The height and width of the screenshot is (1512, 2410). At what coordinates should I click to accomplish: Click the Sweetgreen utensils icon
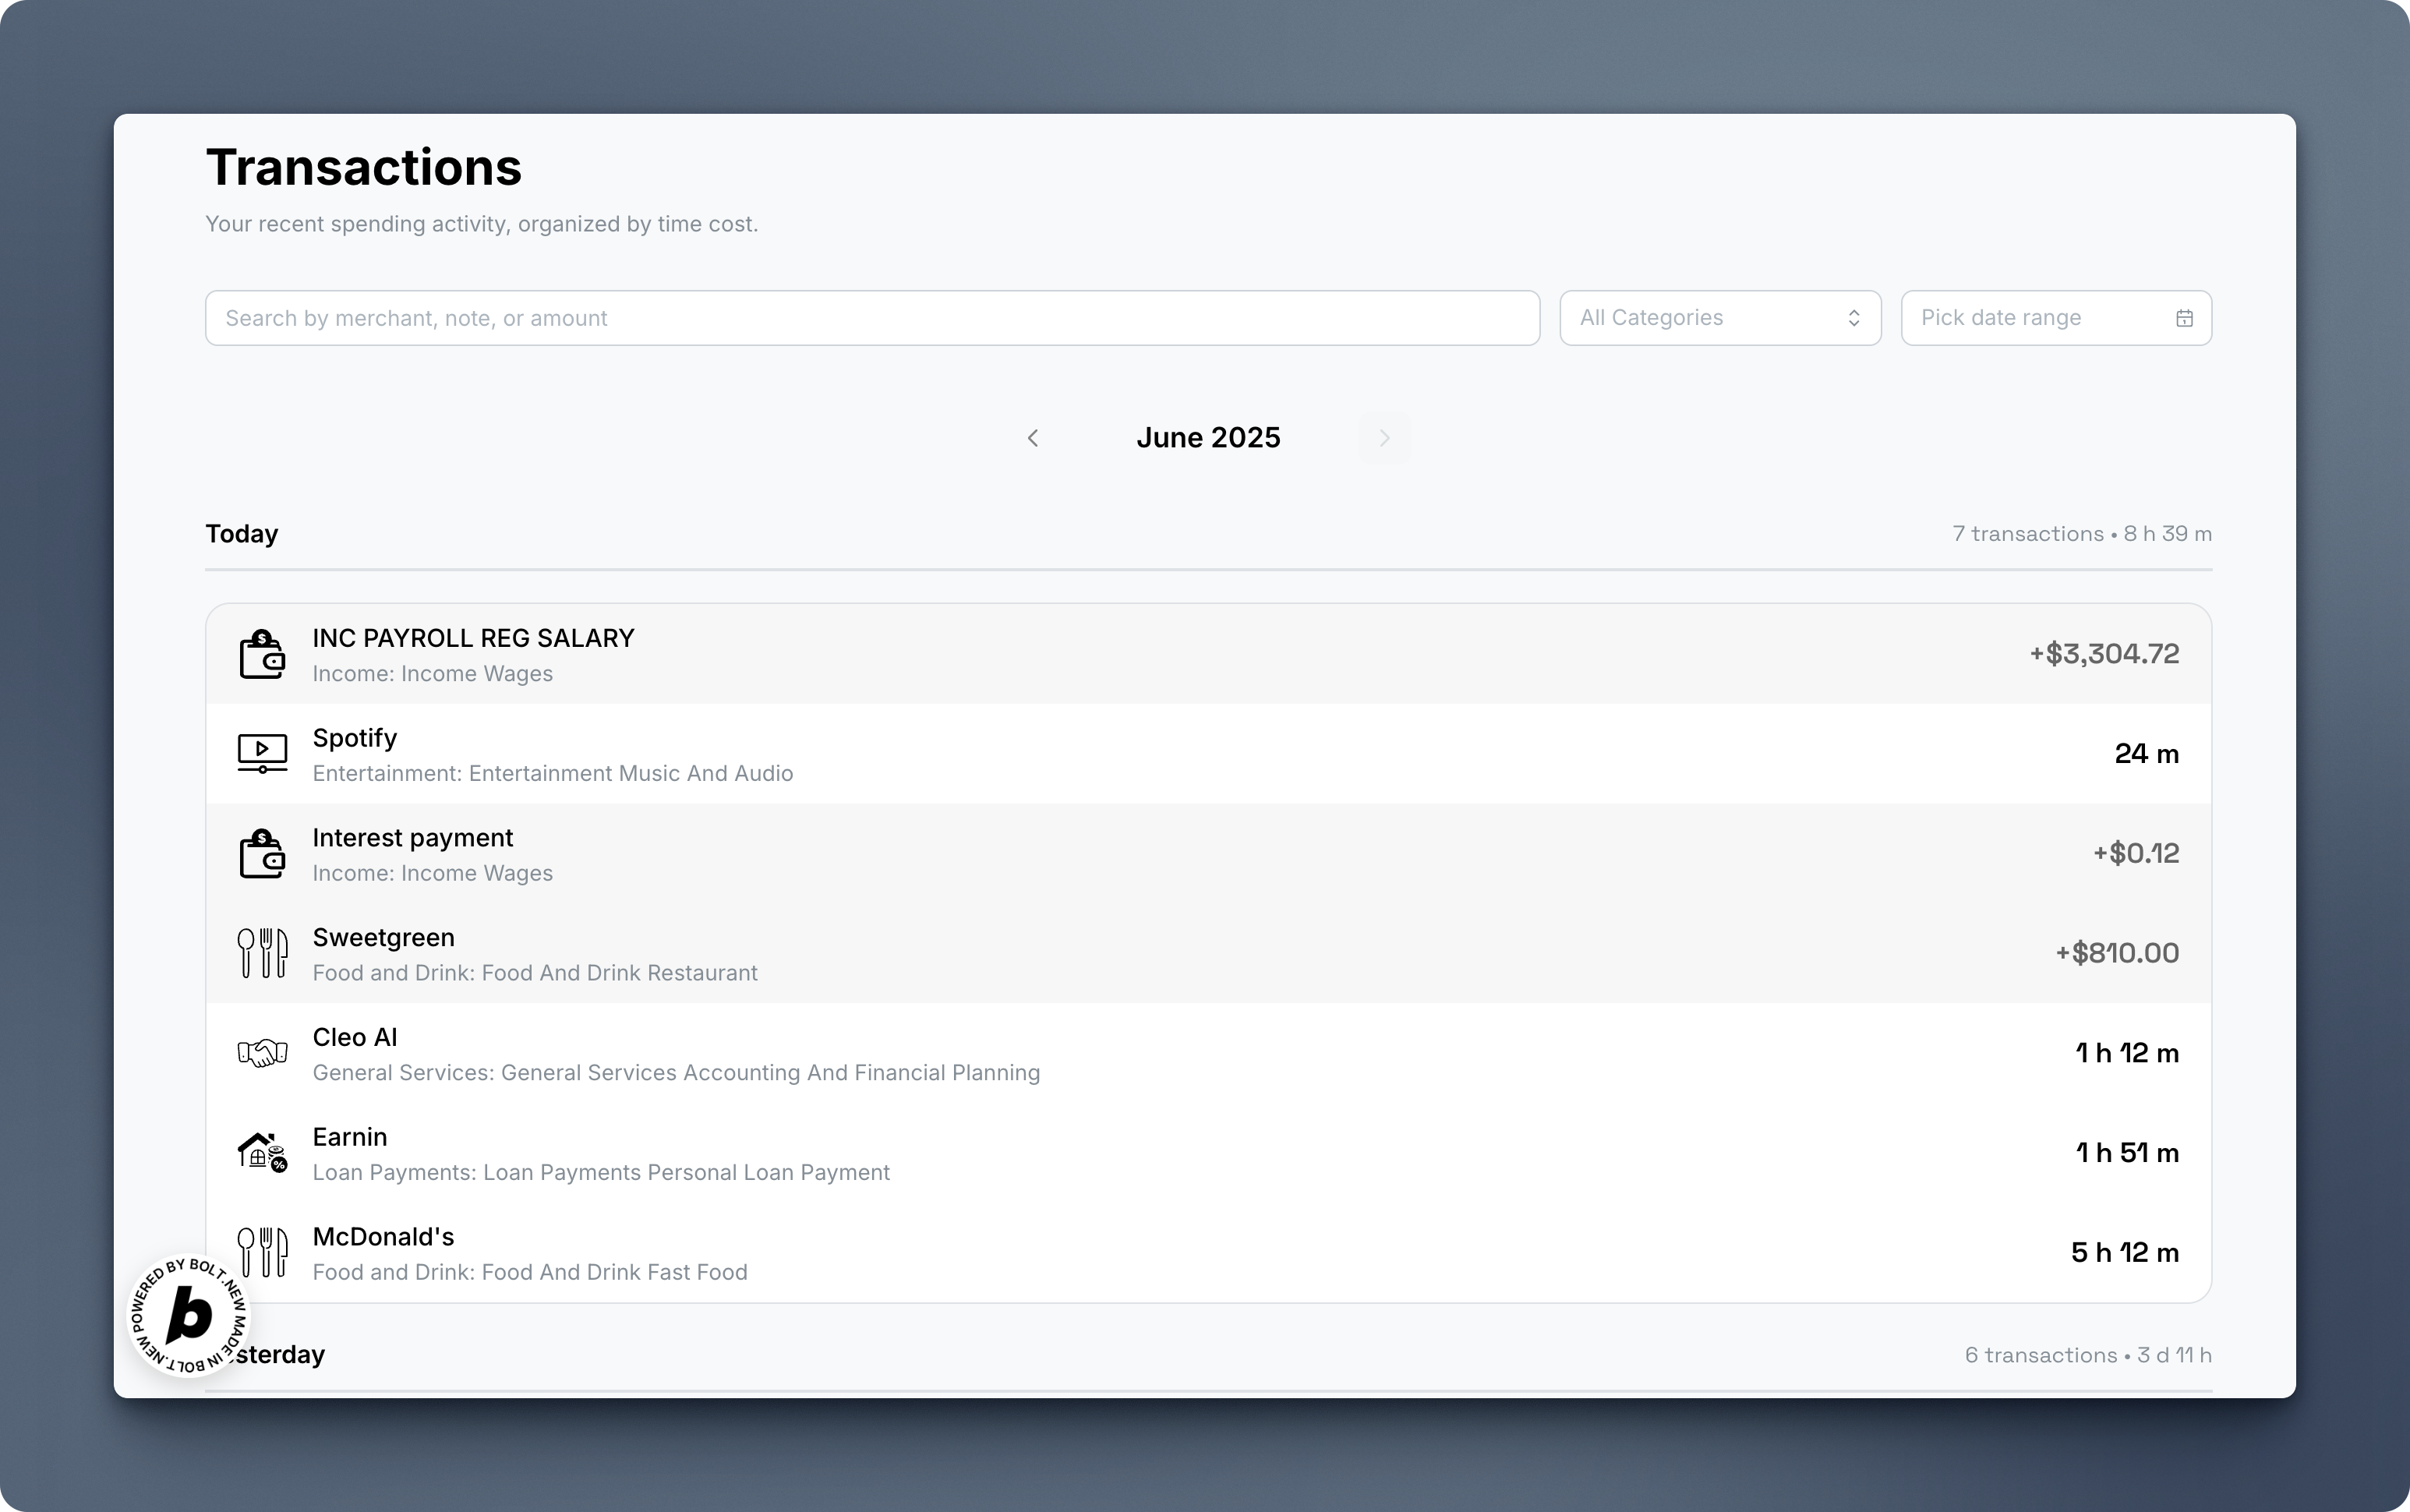pos(262,953)
